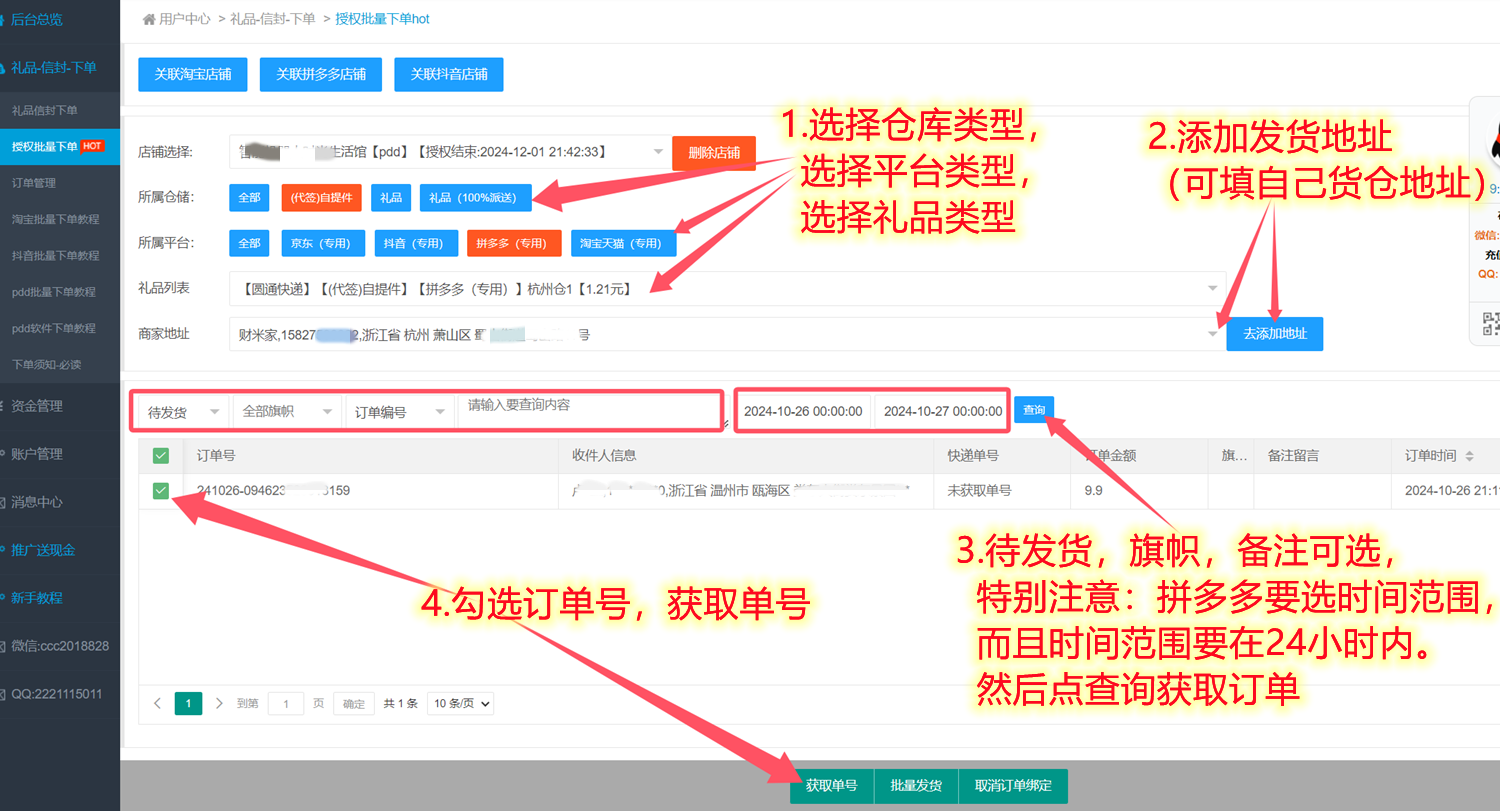Click the 去添加地址 button
The width and height of the screenshot is (1500, 811).
pyautogui.click(x=1274, y=334)
